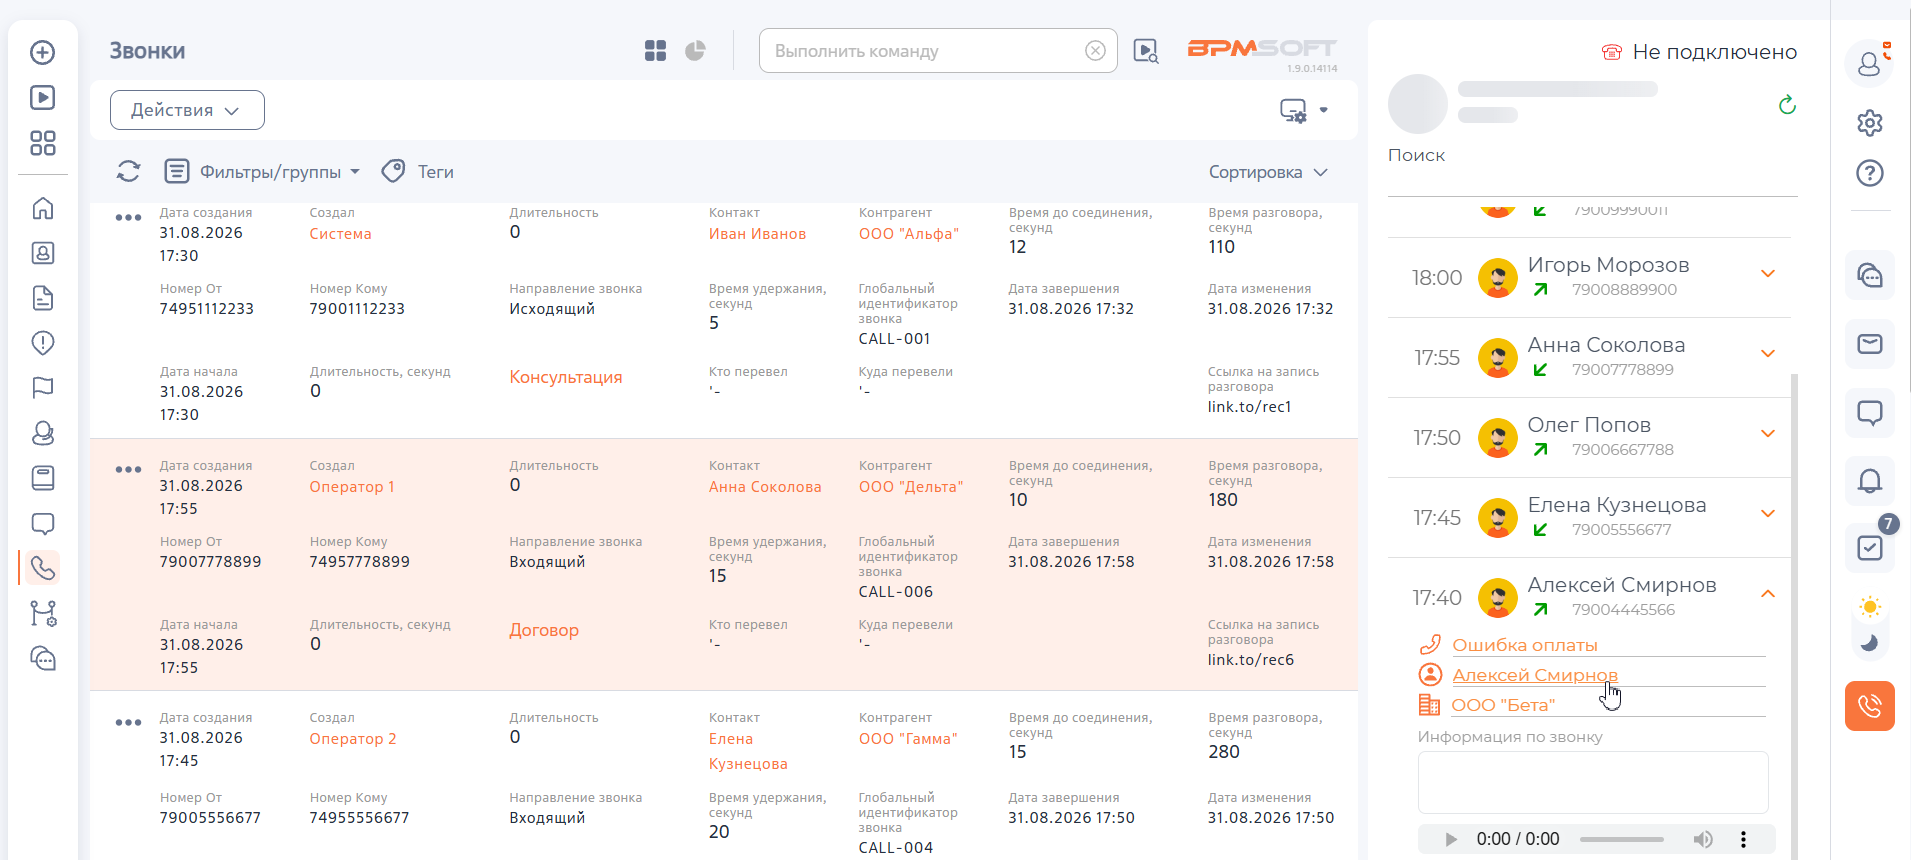Open the tasks icon with badge 7
This screenshot has width=1911, height=860.
[x=1869, y=546]
